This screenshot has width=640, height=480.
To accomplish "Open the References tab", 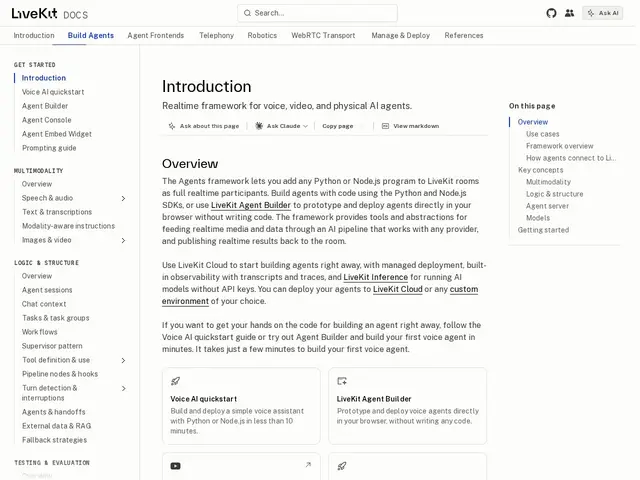I will [464, 36].
